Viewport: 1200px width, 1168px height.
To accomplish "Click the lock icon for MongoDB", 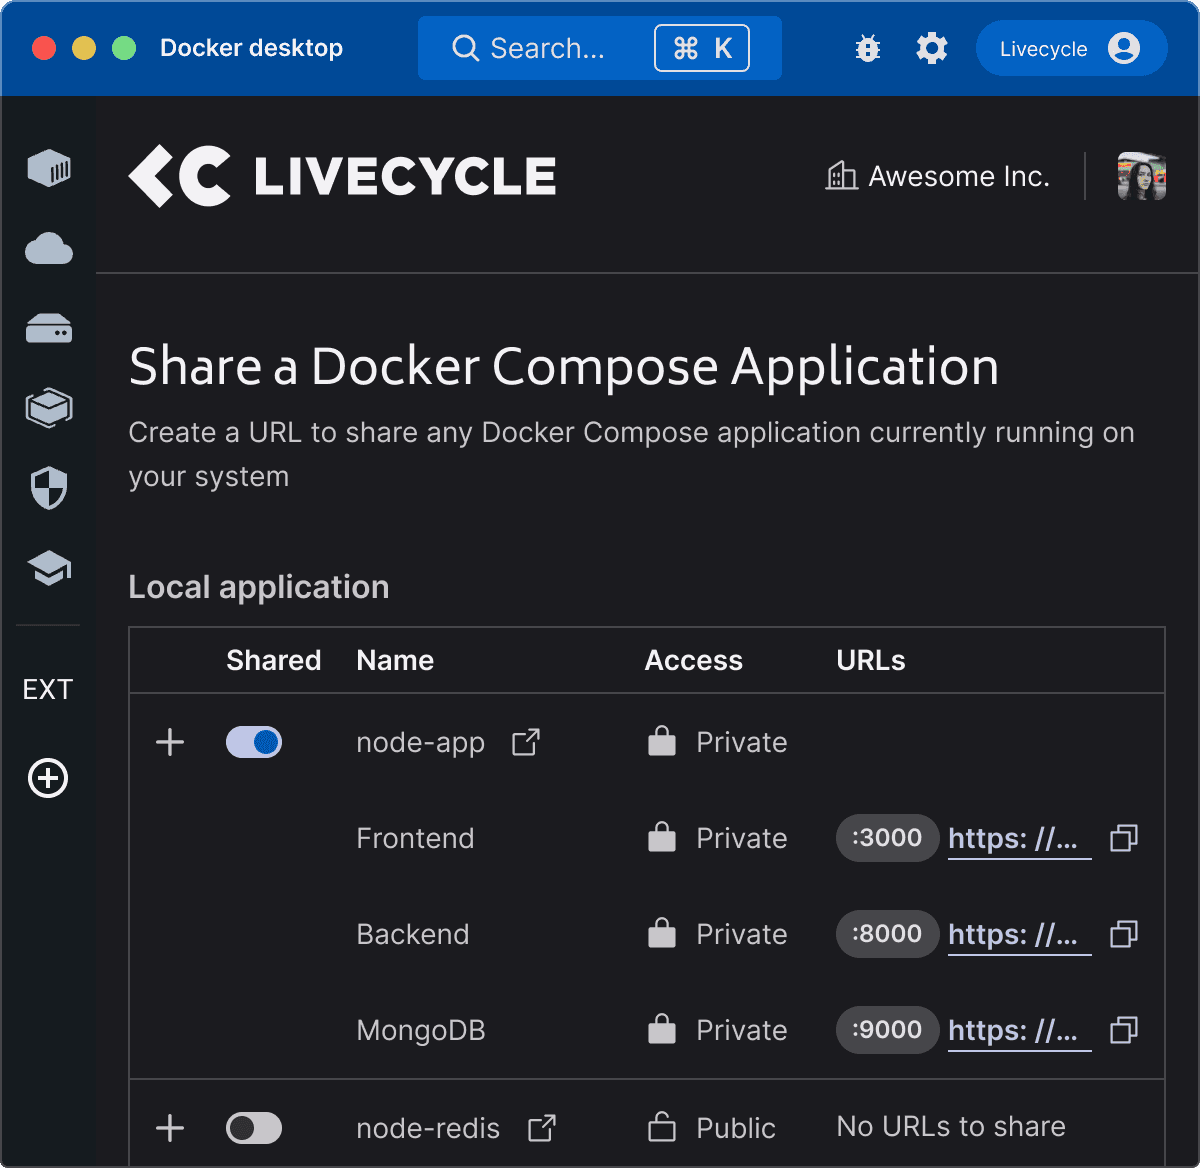I will pos(662,1029).
